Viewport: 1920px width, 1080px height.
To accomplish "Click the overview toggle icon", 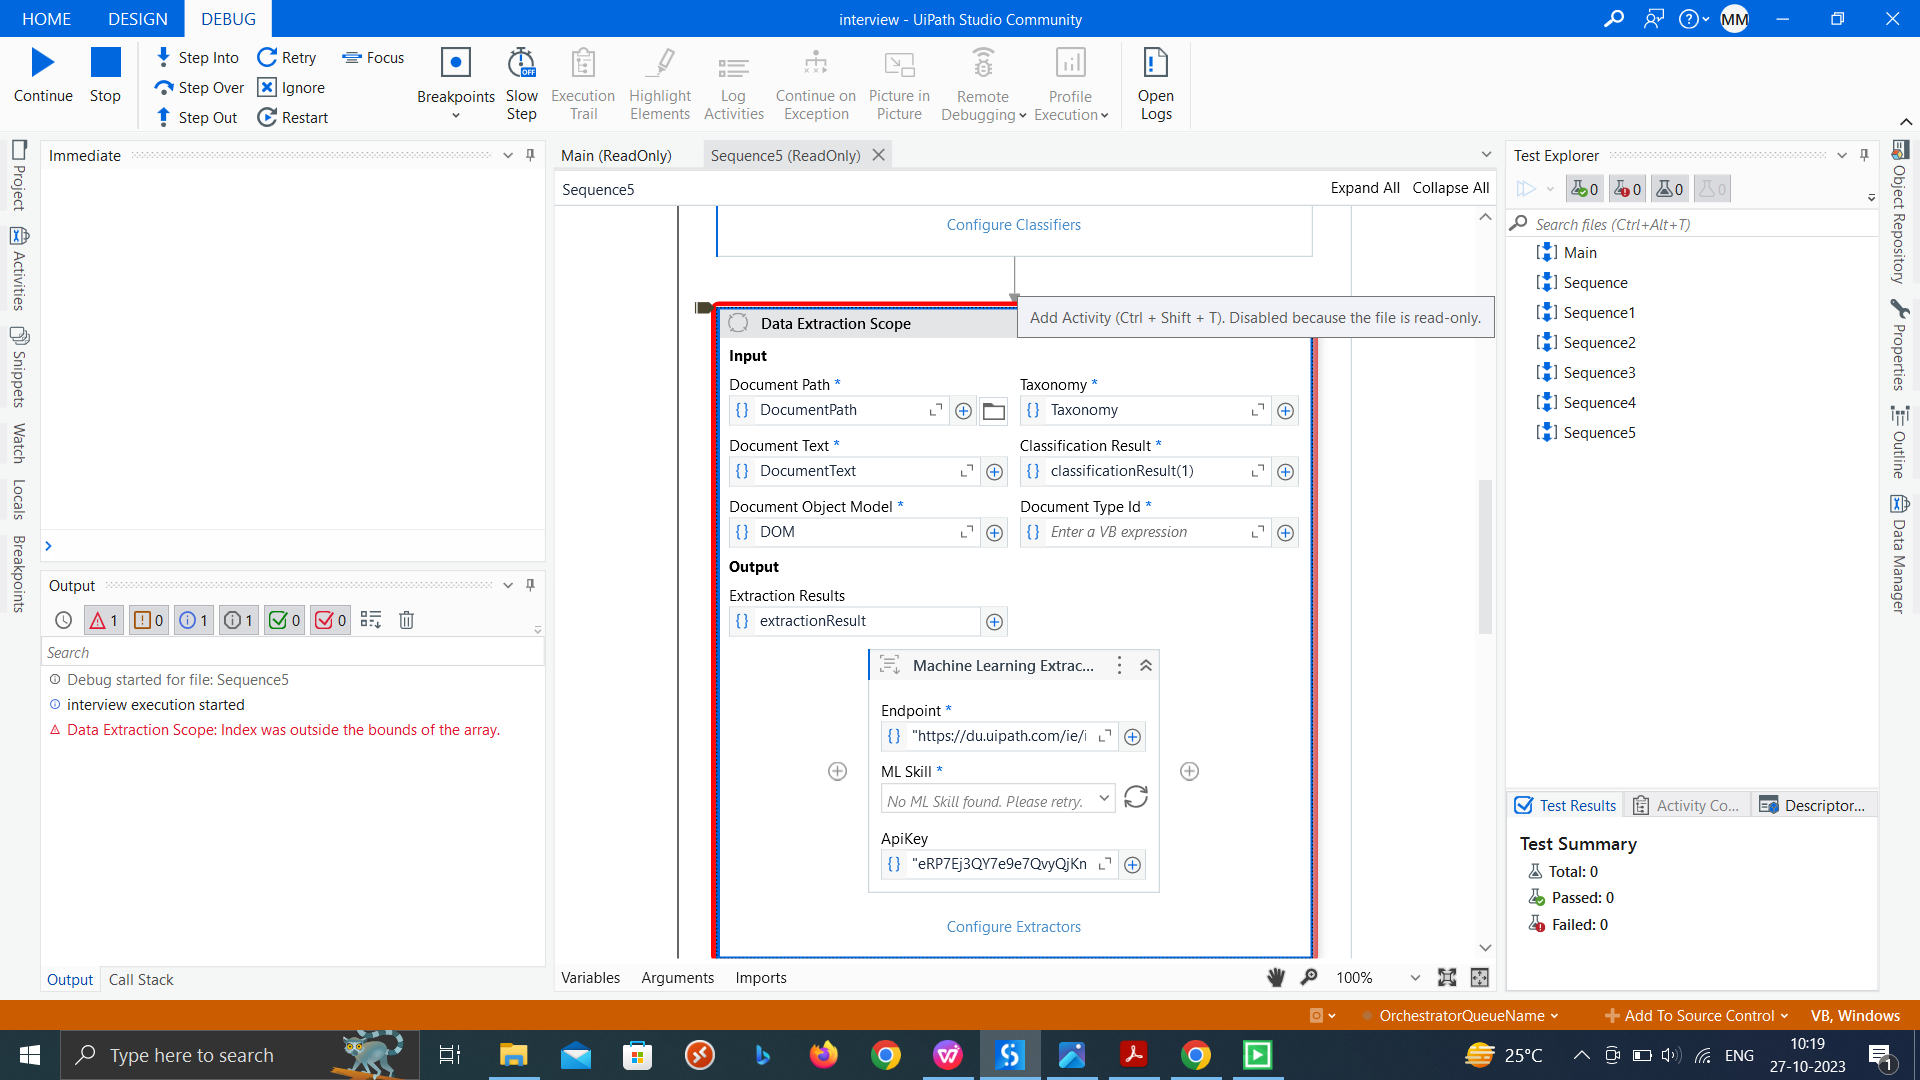I will [x=1480, y=978].
